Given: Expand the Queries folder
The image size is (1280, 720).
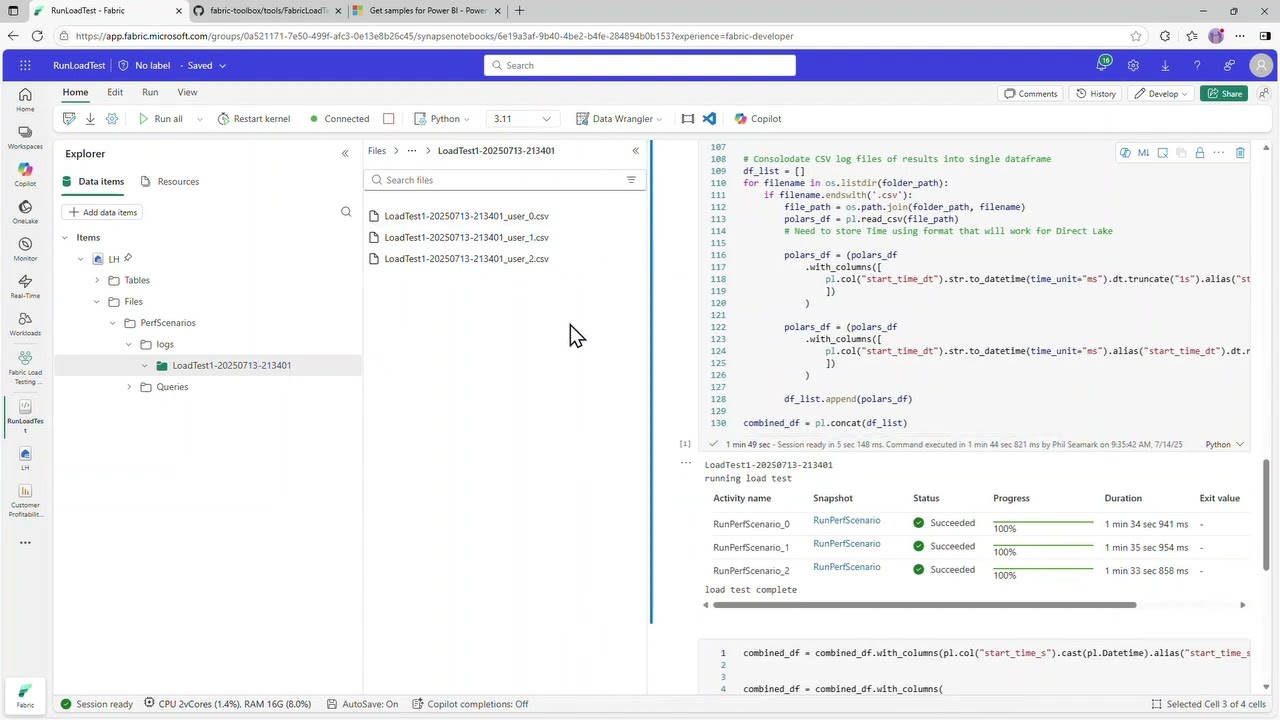Looking at the screenshot, I should pyautogui.click(x=129, y=387).
